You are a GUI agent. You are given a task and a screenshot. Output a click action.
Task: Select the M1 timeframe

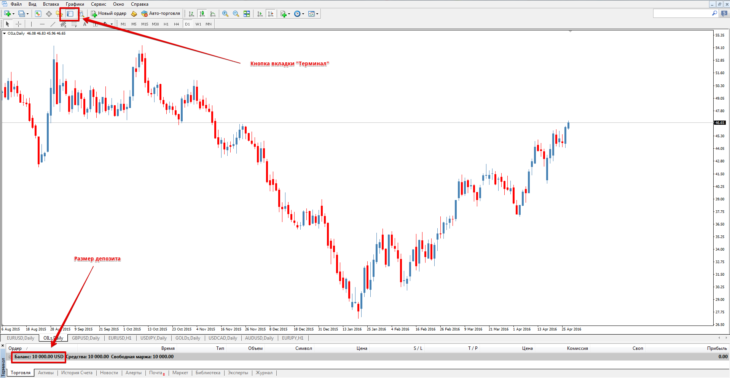pos(123,24)
